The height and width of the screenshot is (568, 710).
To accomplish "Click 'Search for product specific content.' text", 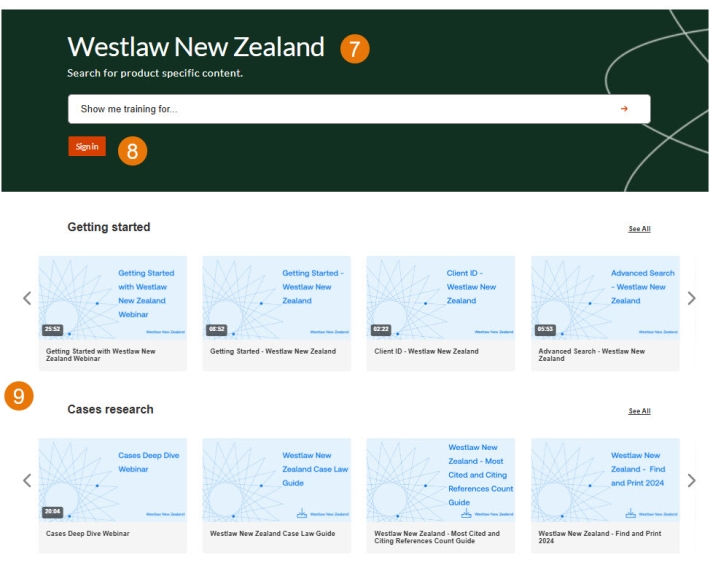I will click(x=155, y=73).
